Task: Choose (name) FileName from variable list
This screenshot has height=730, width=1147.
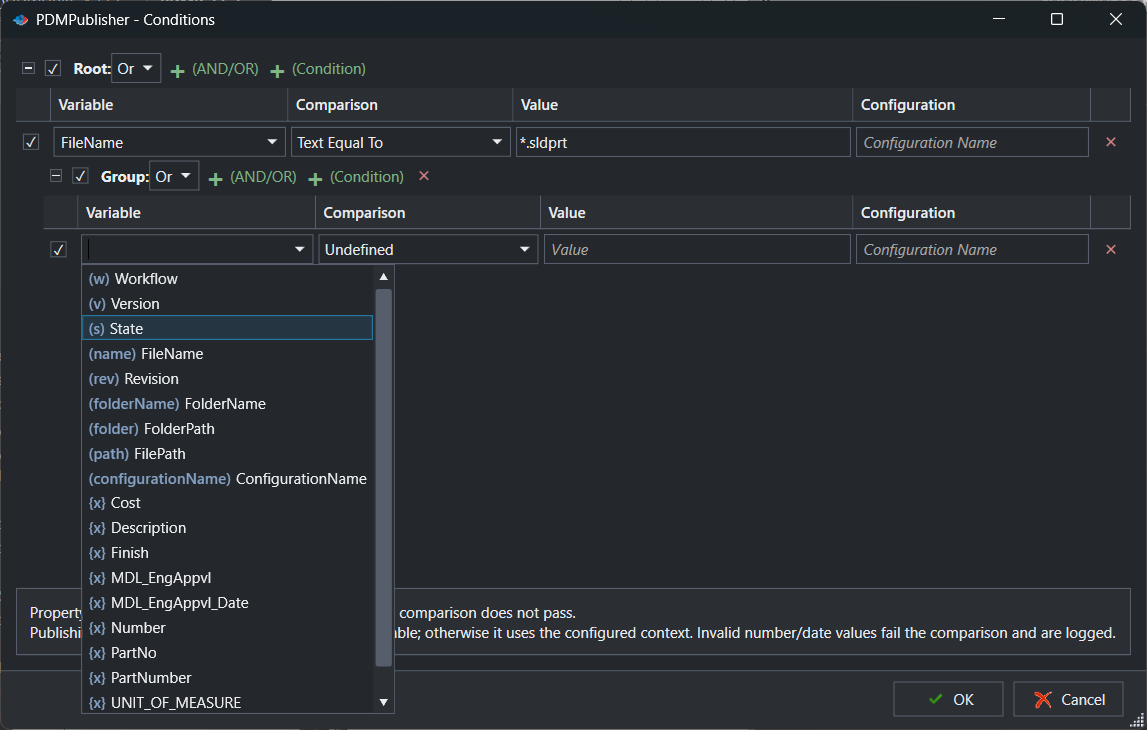Action: pos(227,353)
